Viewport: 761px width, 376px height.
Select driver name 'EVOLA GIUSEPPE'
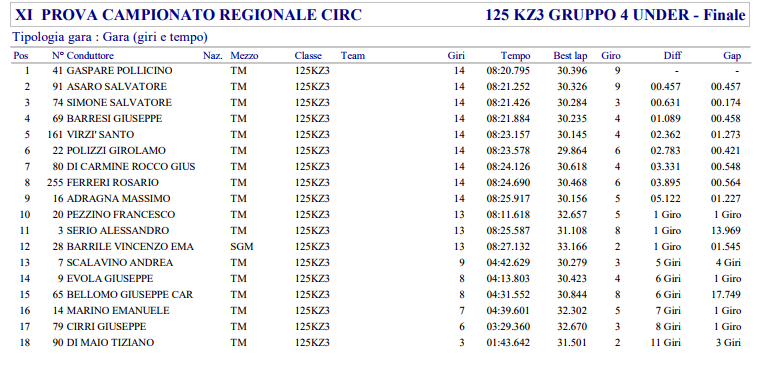tap(110, 279)
